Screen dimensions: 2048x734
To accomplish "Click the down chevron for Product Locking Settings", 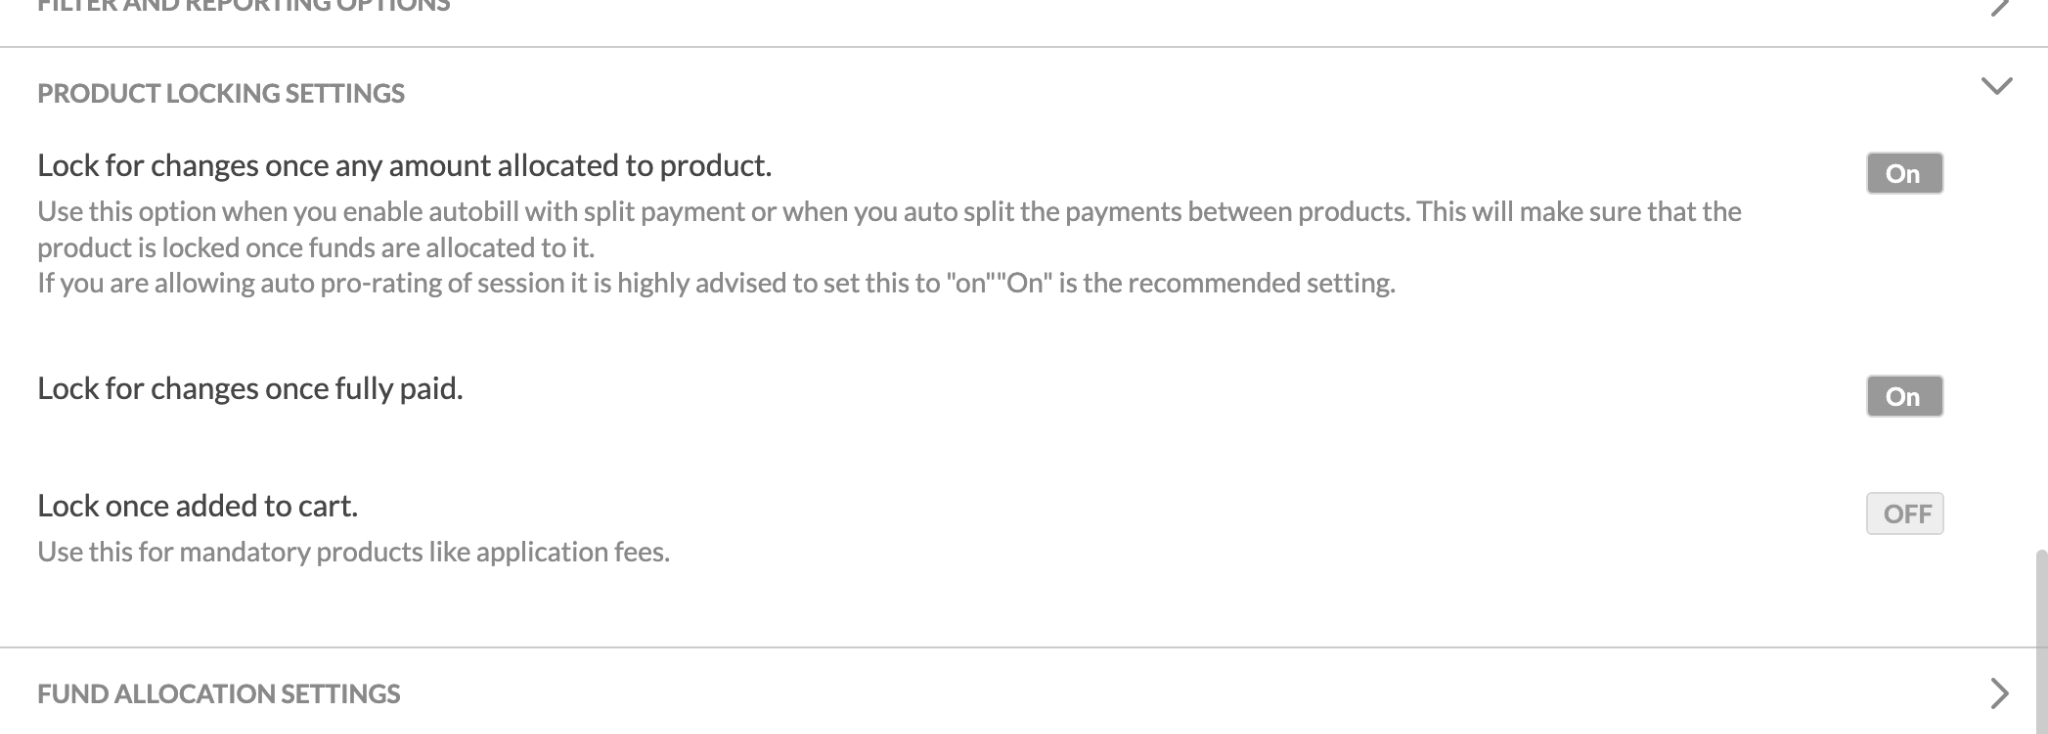I will 1997,88.
